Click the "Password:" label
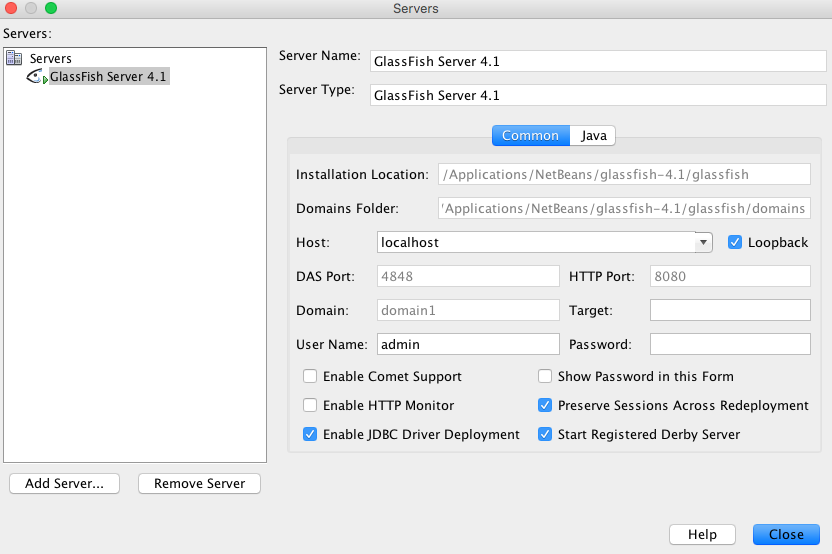This screenshot has width=832, height=554. click(x=600, y=344)
